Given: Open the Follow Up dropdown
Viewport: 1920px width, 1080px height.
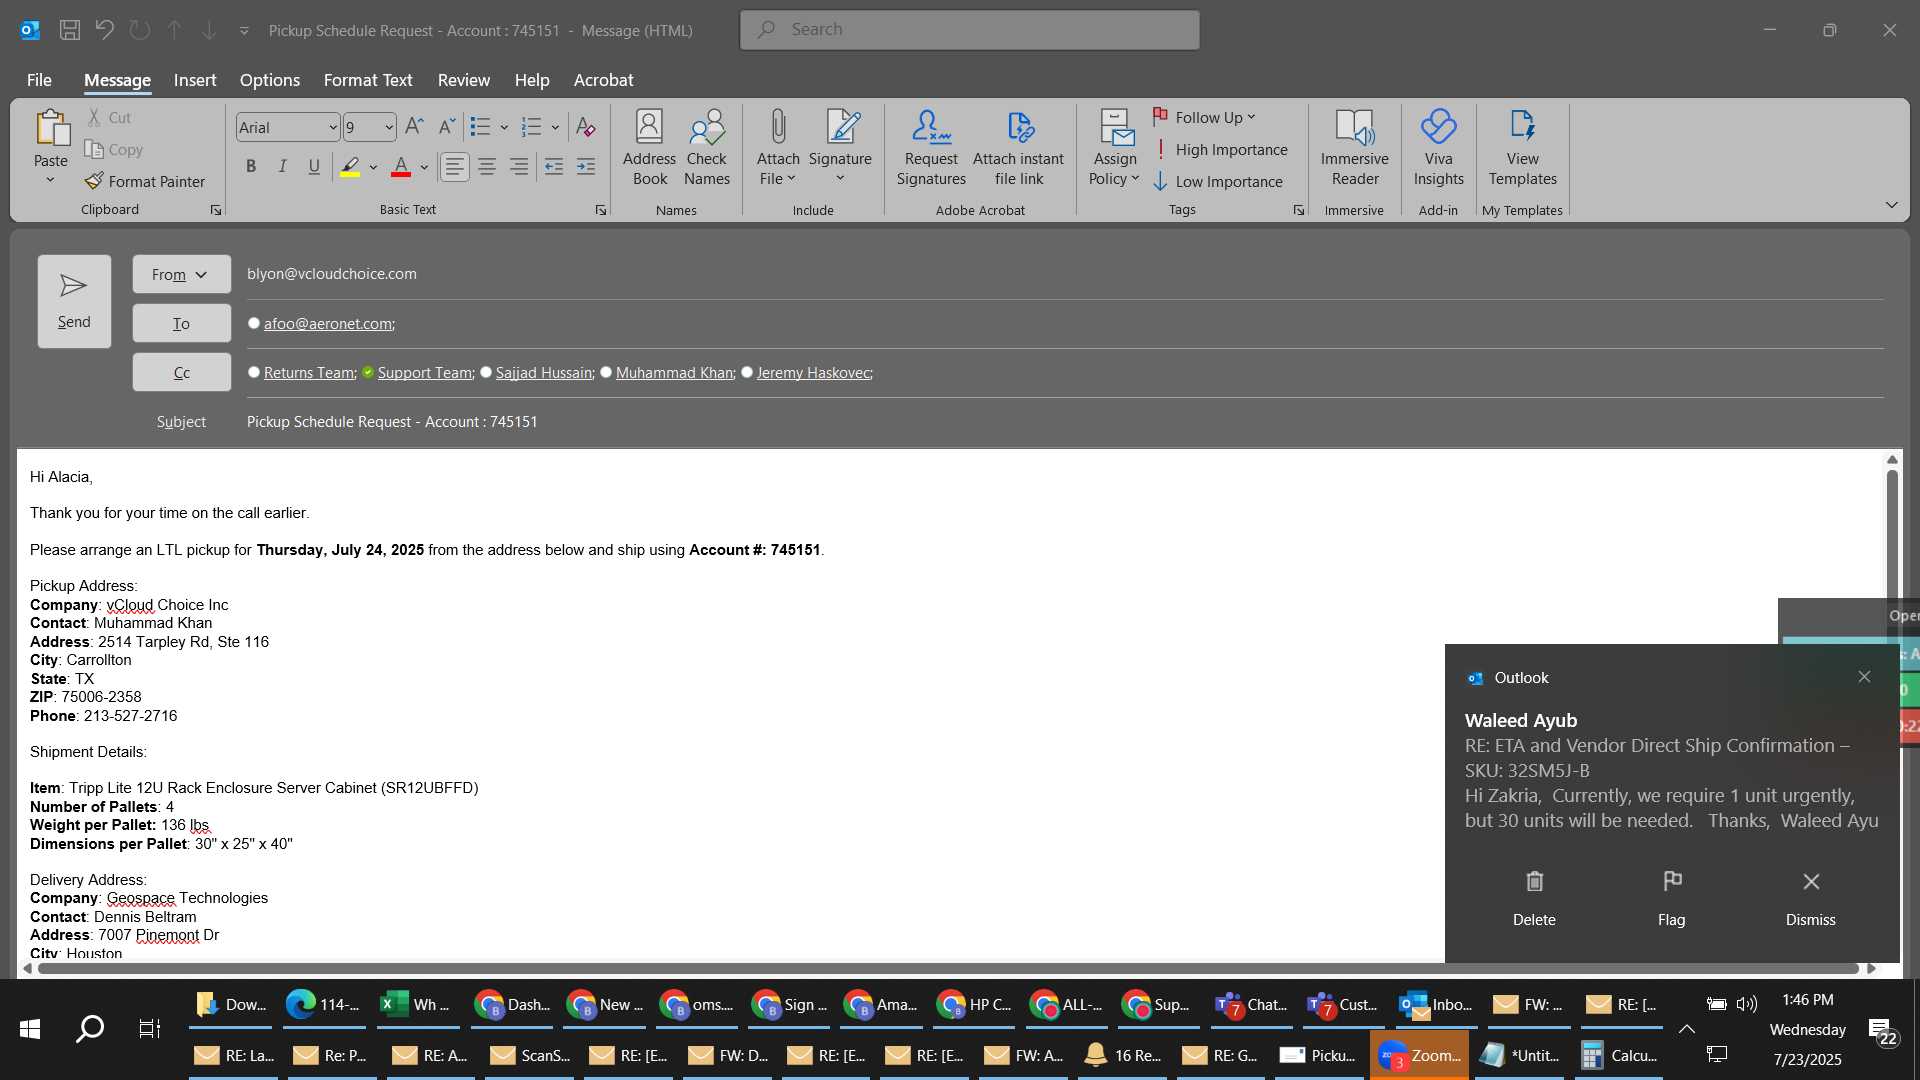Looking at the screenshot, I should coord(1204,117).
